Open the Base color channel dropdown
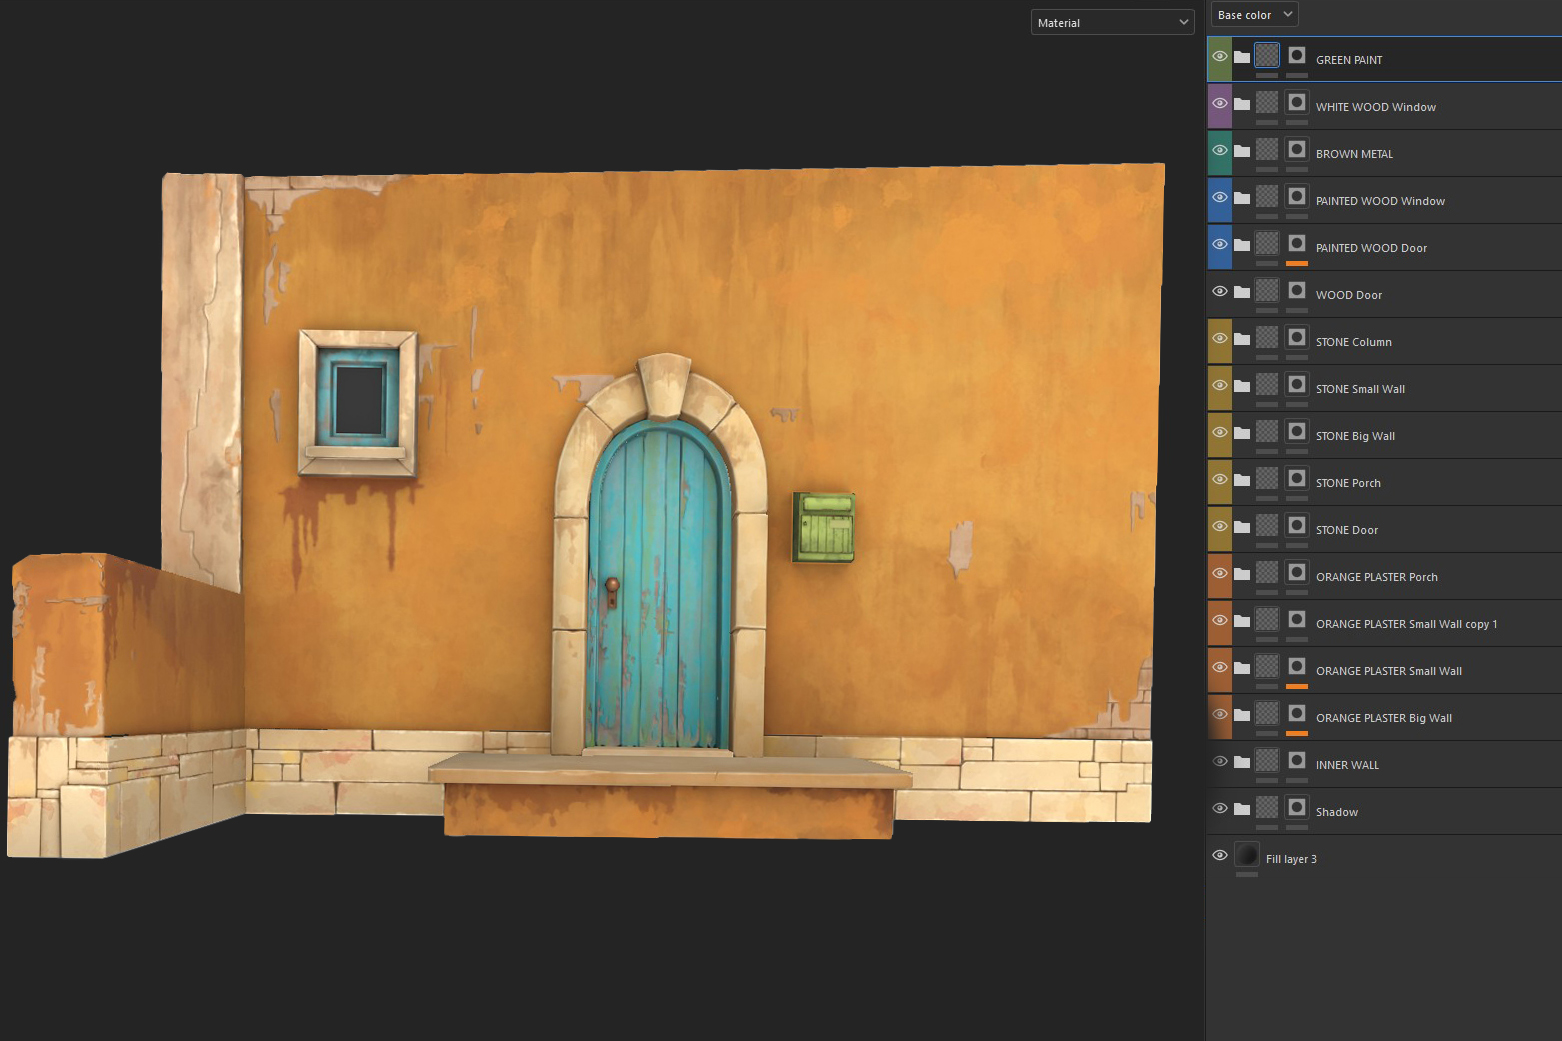 [x=1253, y=14]
